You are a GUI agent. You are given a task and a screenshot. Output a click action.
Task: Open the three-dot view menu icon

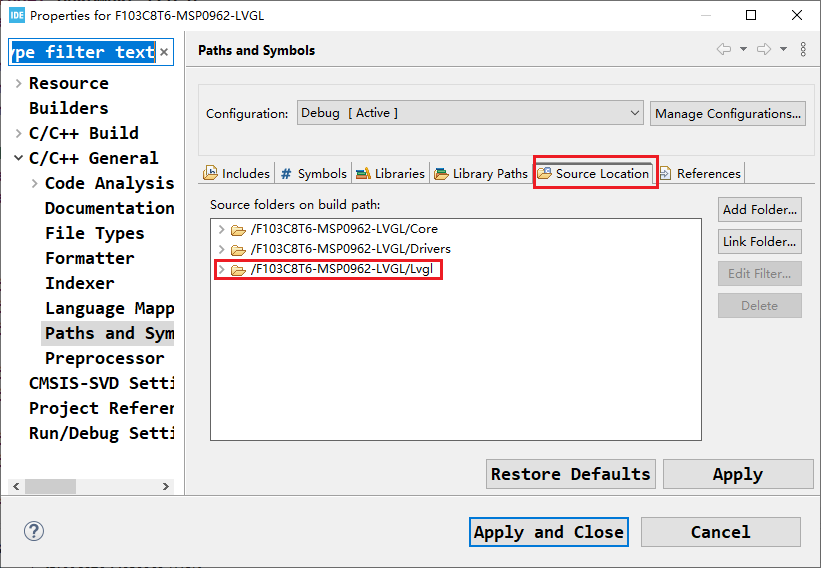tap(803, 49)
